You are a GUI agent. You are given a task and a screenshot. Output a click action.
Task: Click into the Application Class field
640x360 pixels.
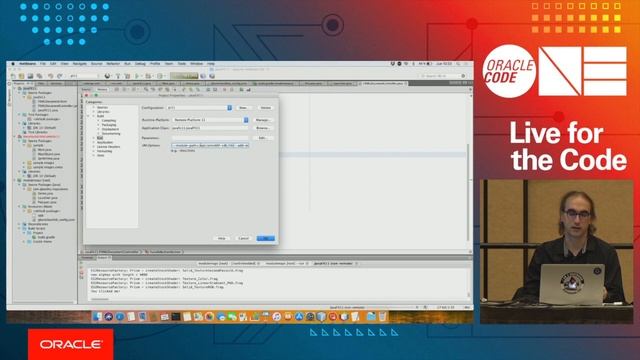pyautogui.click(x=210, y=128)
